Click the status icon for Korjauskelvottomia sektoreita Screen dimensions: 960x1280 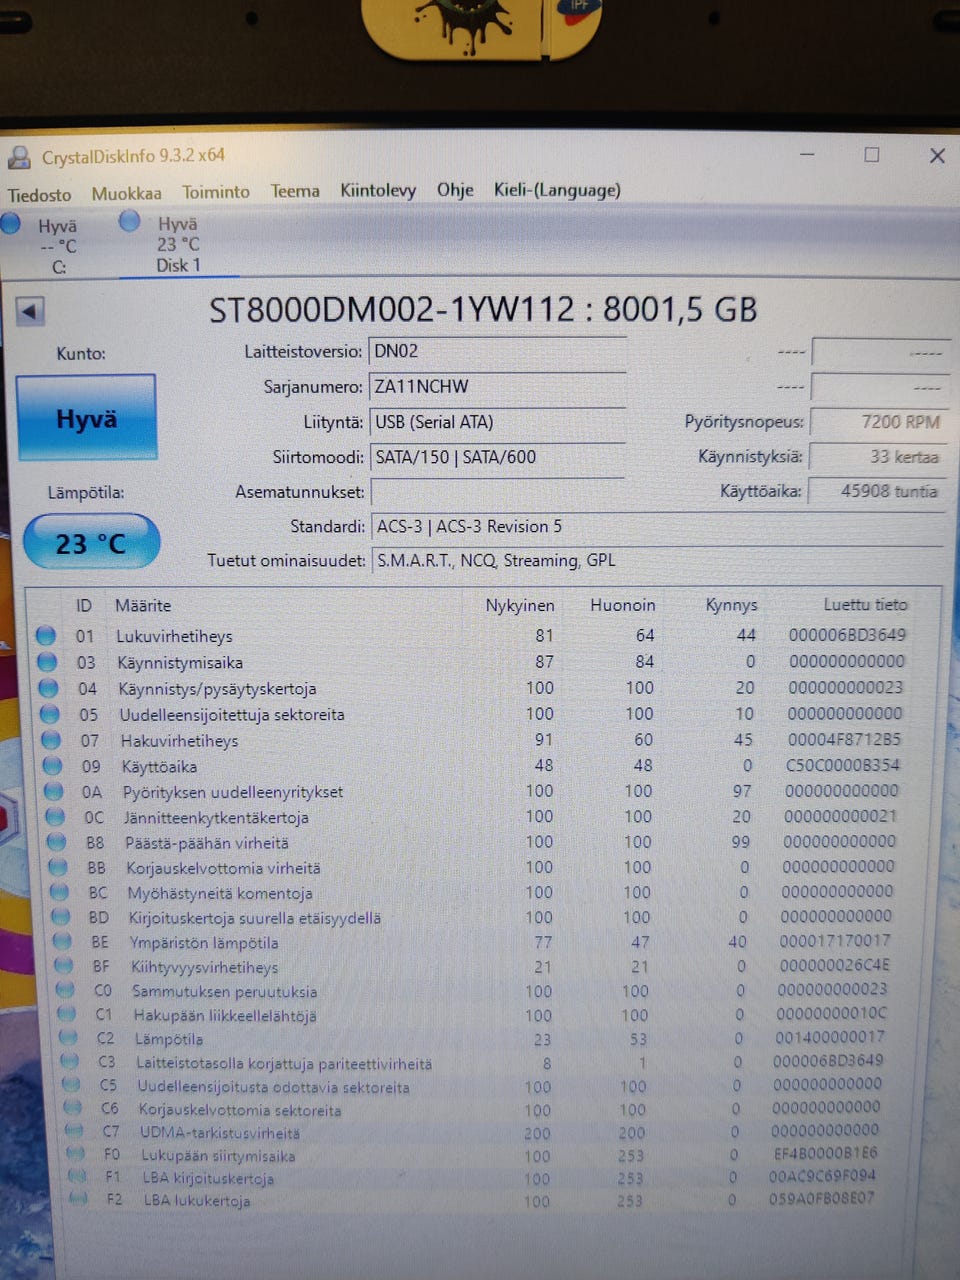tap(73, 1108)
